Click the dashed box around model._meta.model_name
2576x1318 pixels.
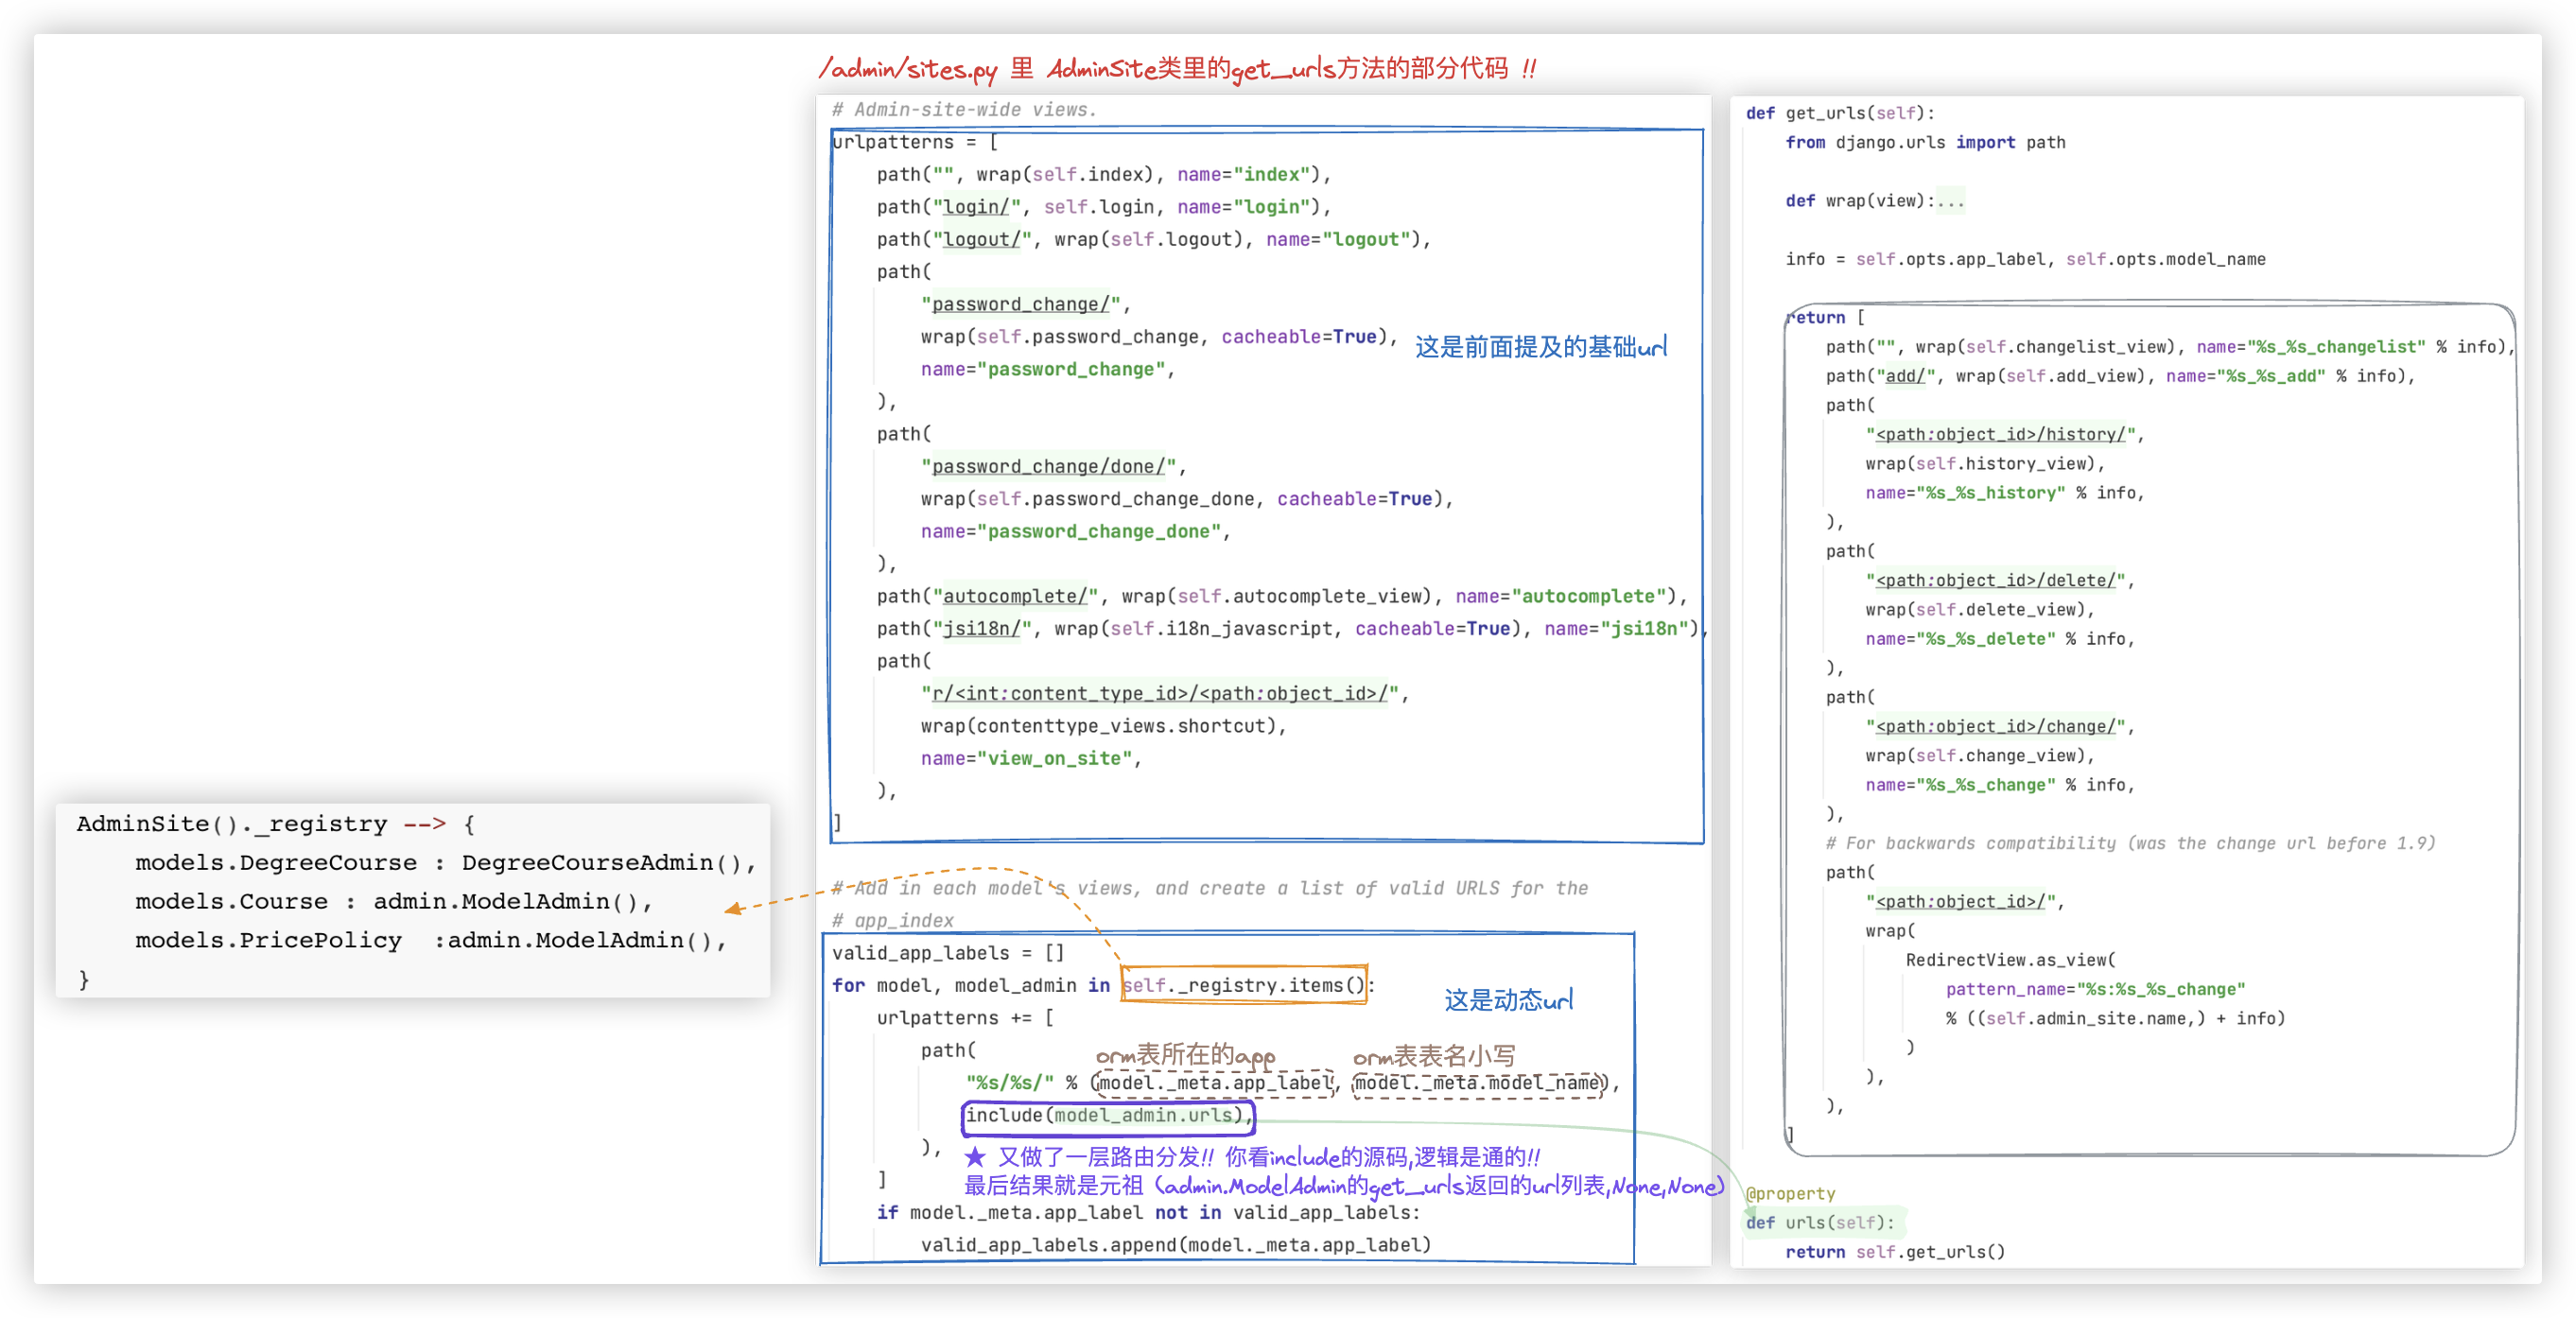(x=1478, y=1083)
